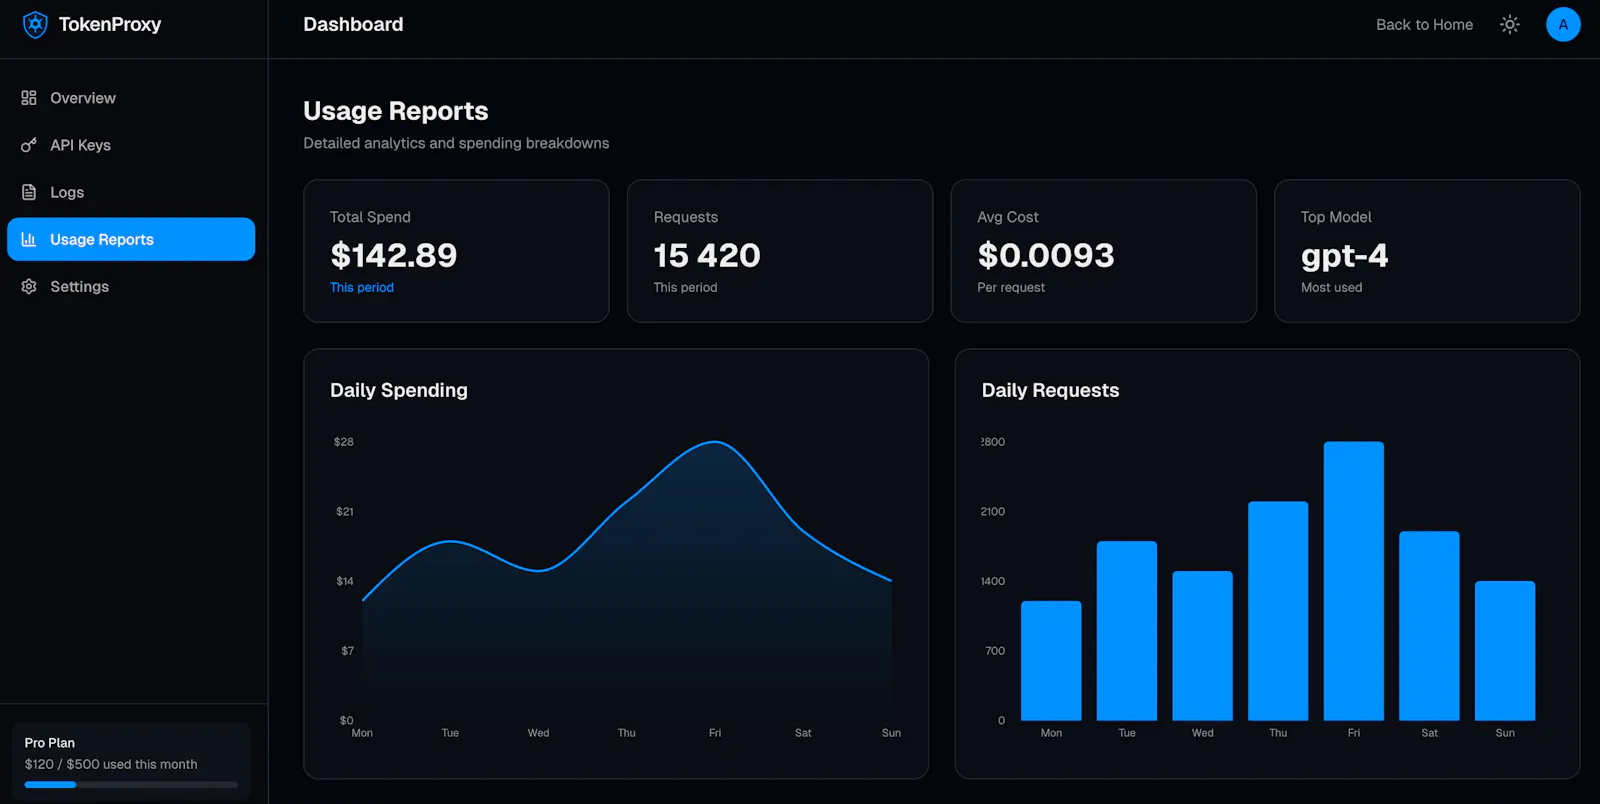Click the monthly usage progress bar
The image size is (1600, 804).
point(131,785)
